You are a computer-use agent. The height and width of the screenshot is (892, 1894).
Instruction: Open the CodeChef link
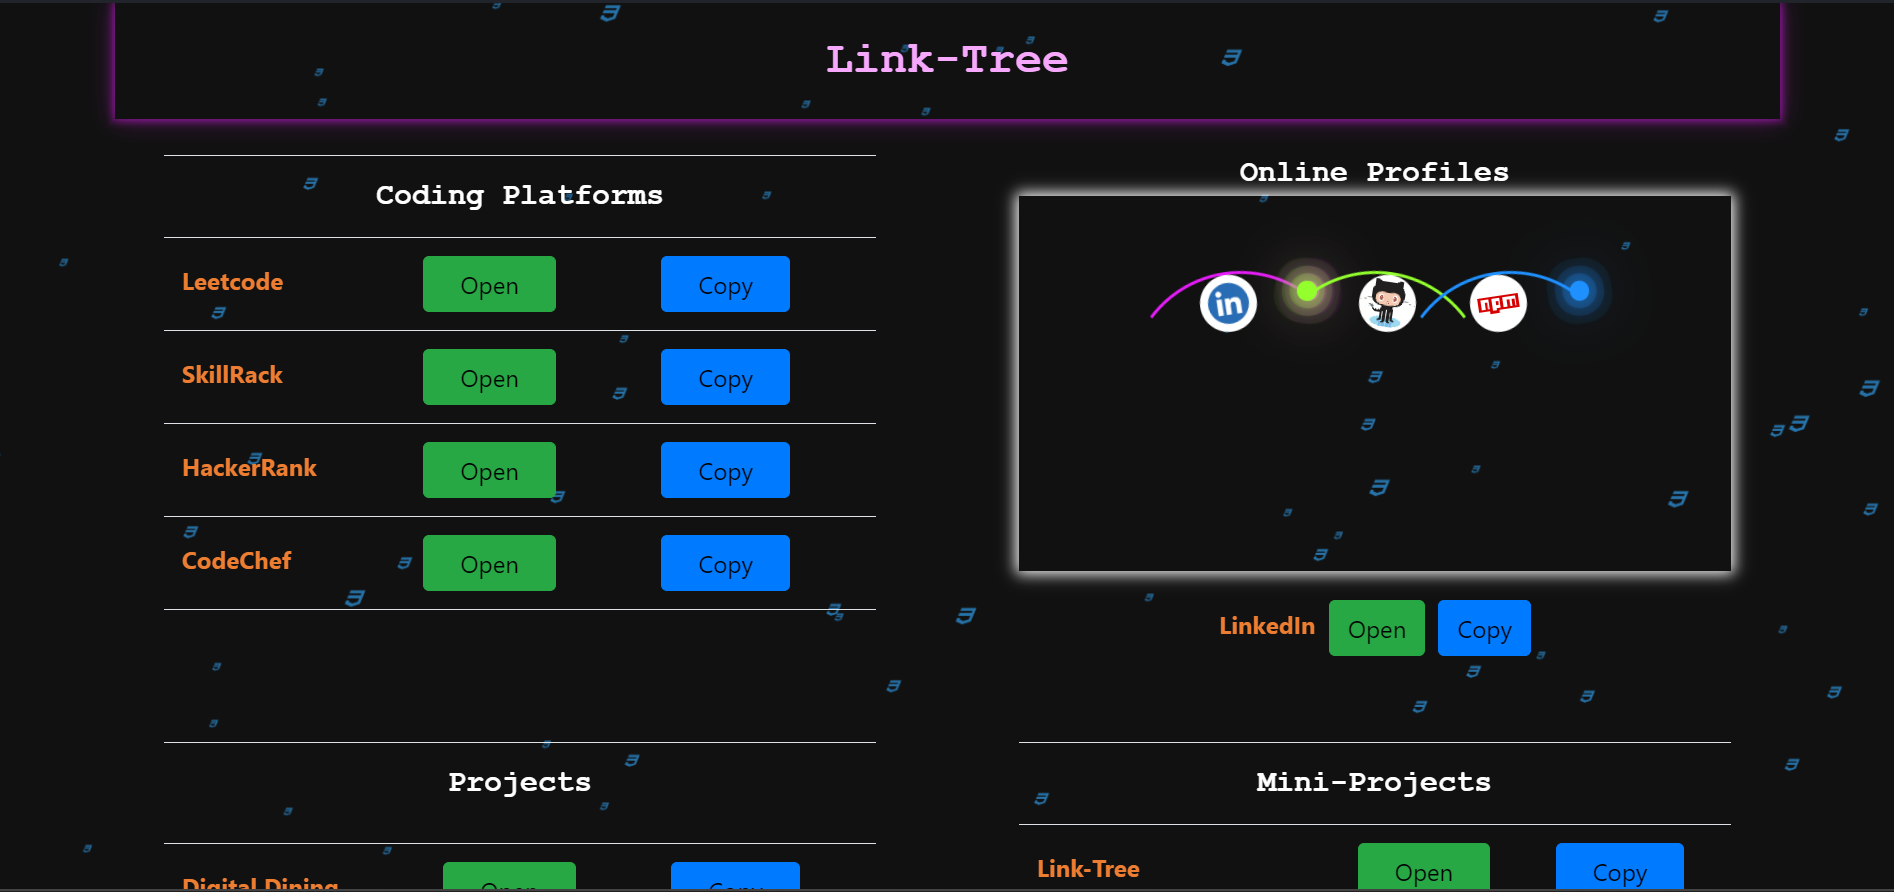[x=489, y=563]
